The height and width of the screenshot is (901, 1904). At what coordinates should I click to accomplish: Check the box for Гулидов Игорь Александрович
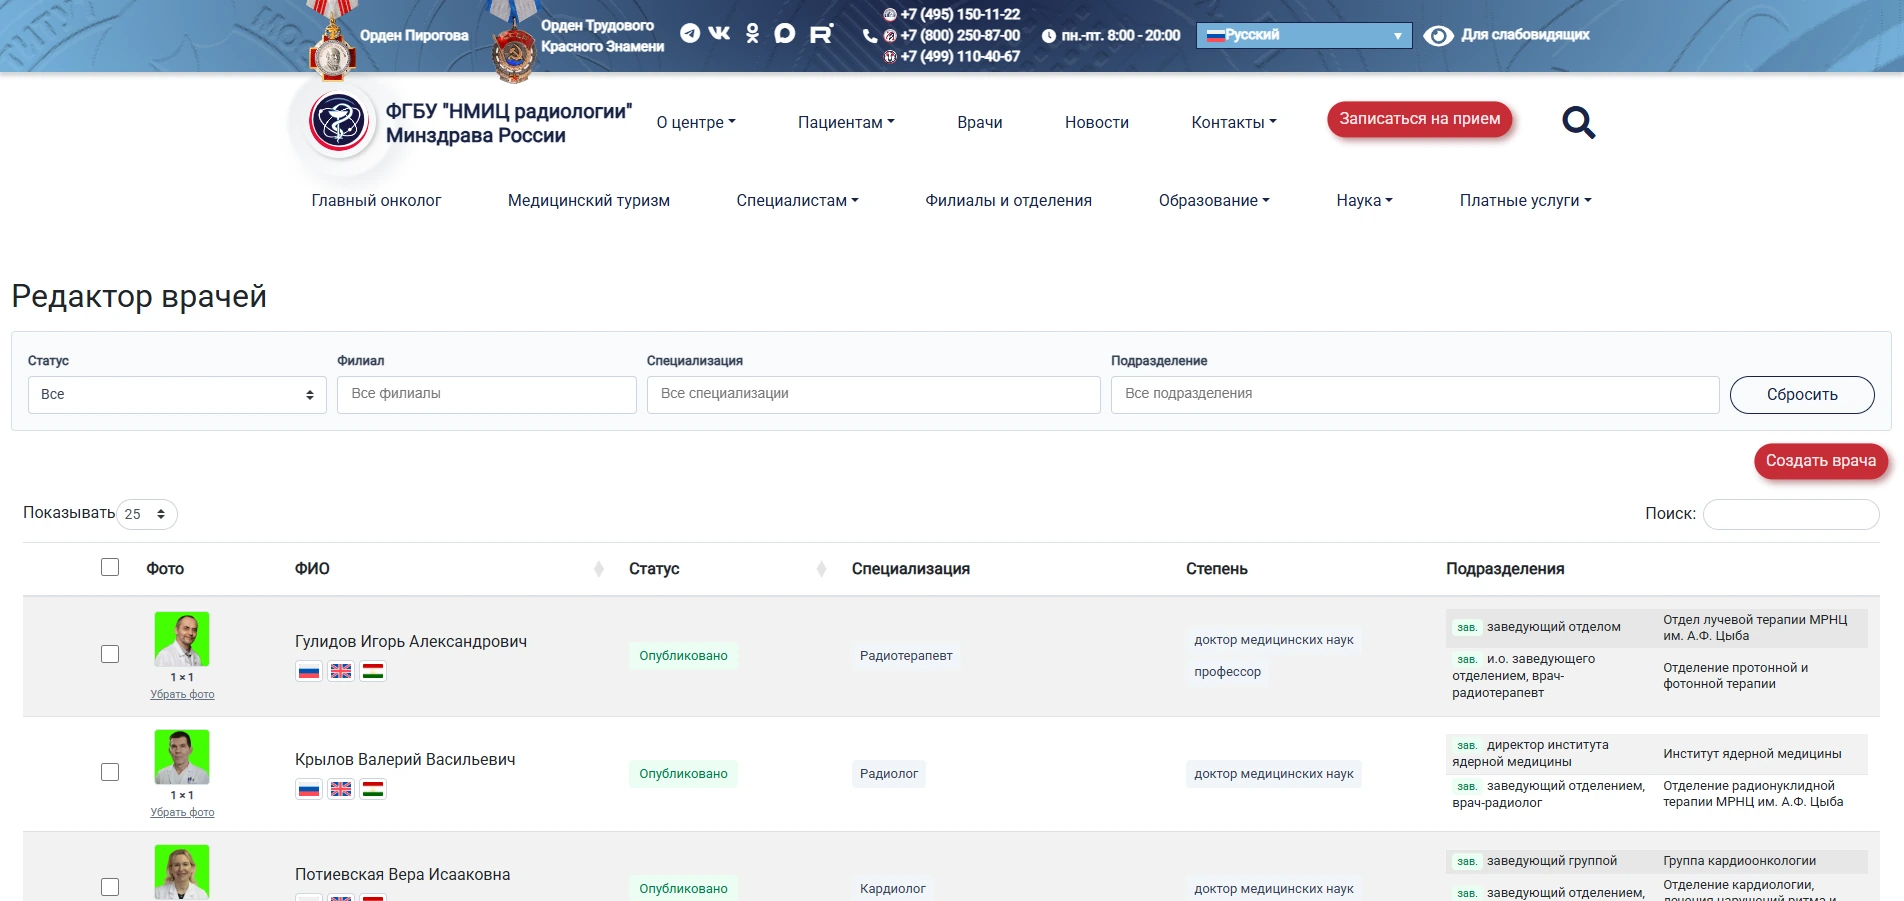(x=110, y=654)
